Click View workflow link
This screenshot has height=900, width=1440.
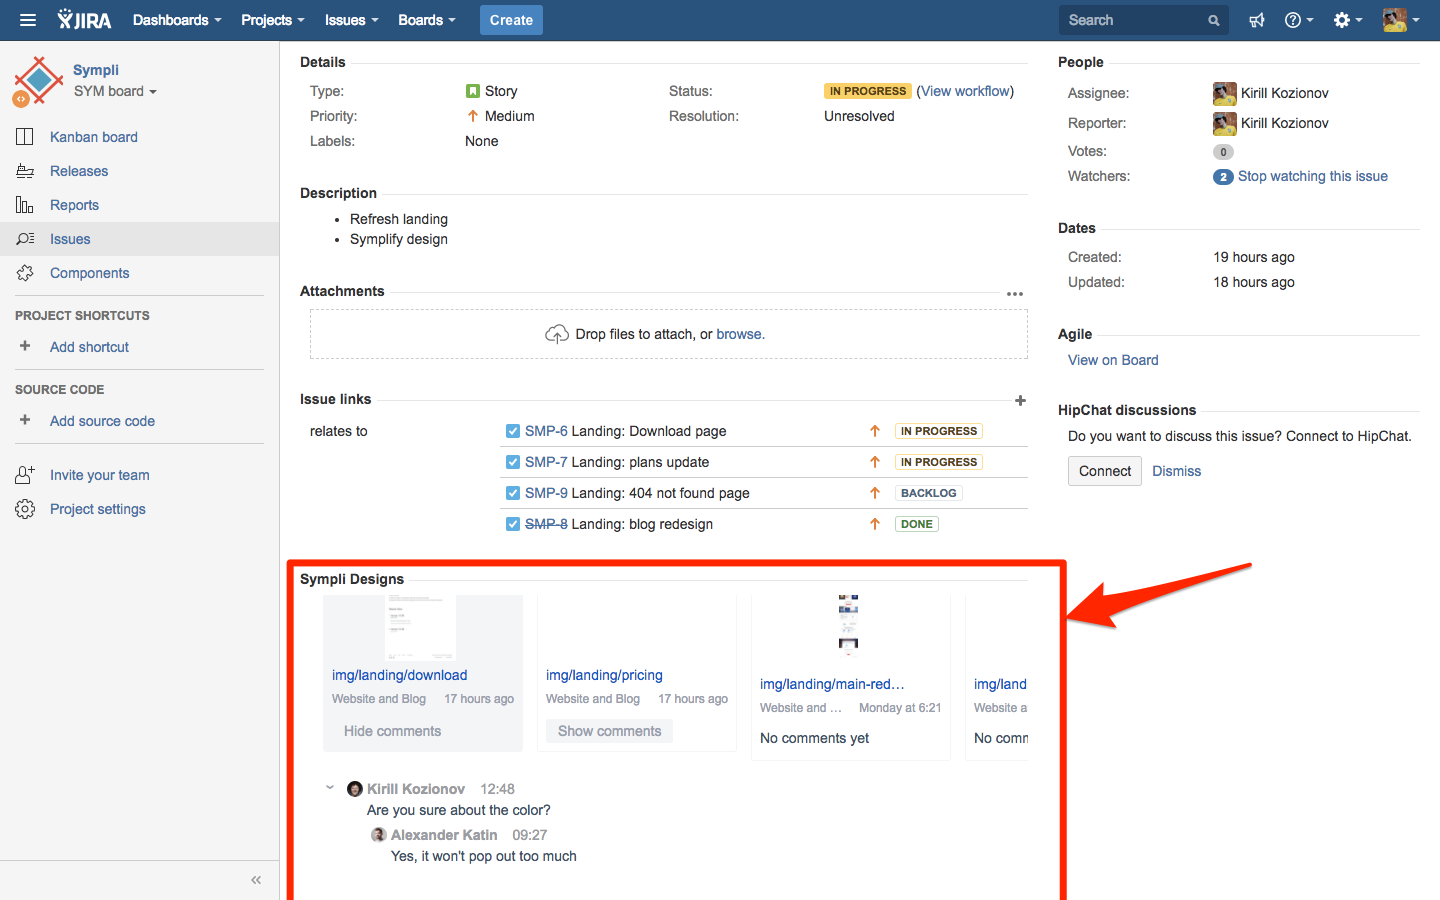click(967, 91)
